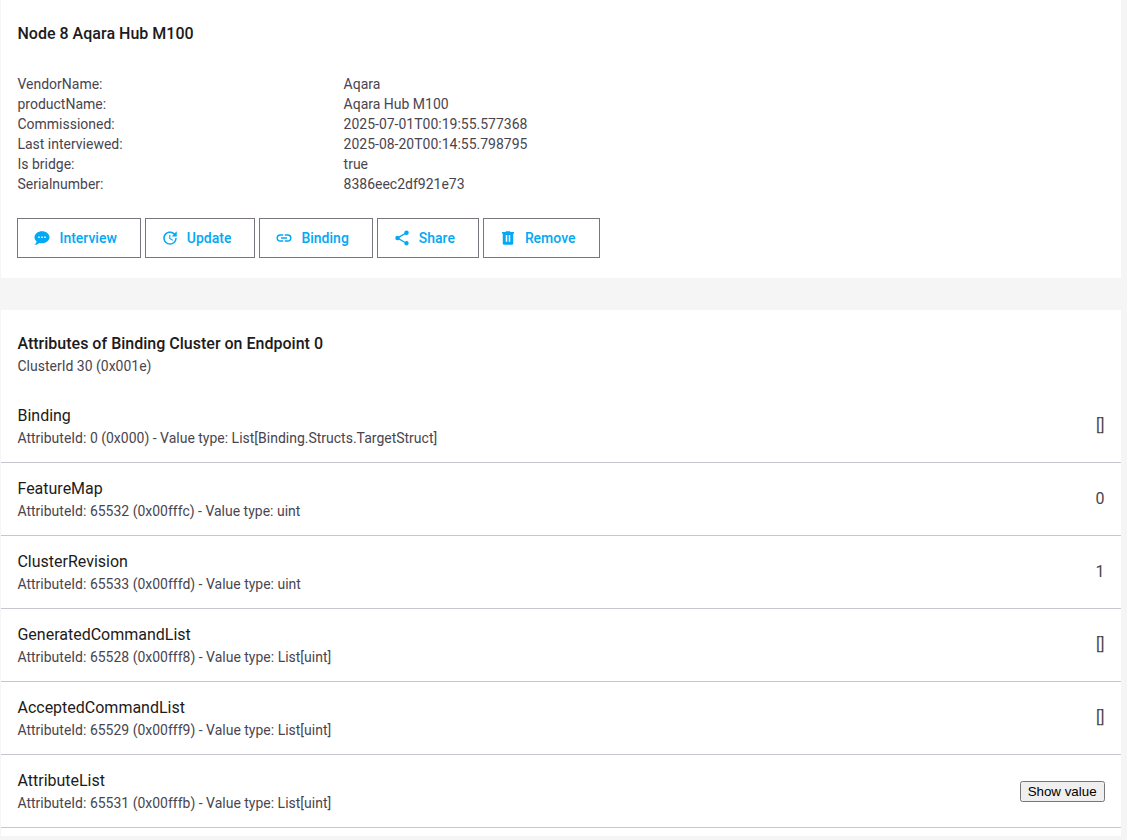
Task: Click the Commissioned timestamp value
Action: 435,124
